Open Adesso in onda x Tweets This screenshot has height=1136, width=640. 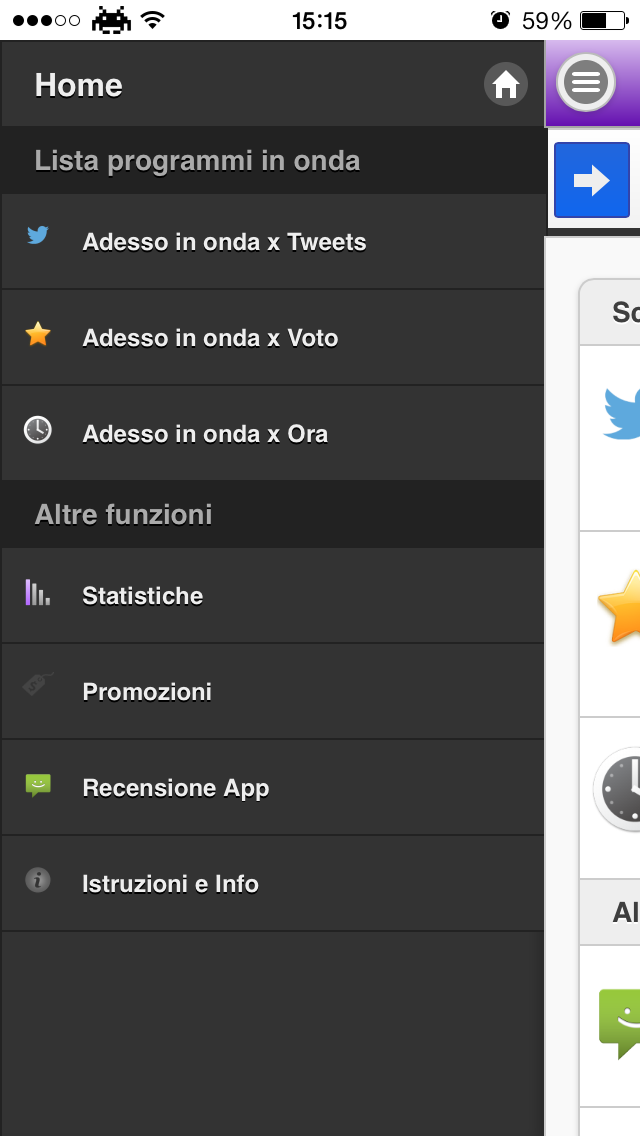pos(224,242)
